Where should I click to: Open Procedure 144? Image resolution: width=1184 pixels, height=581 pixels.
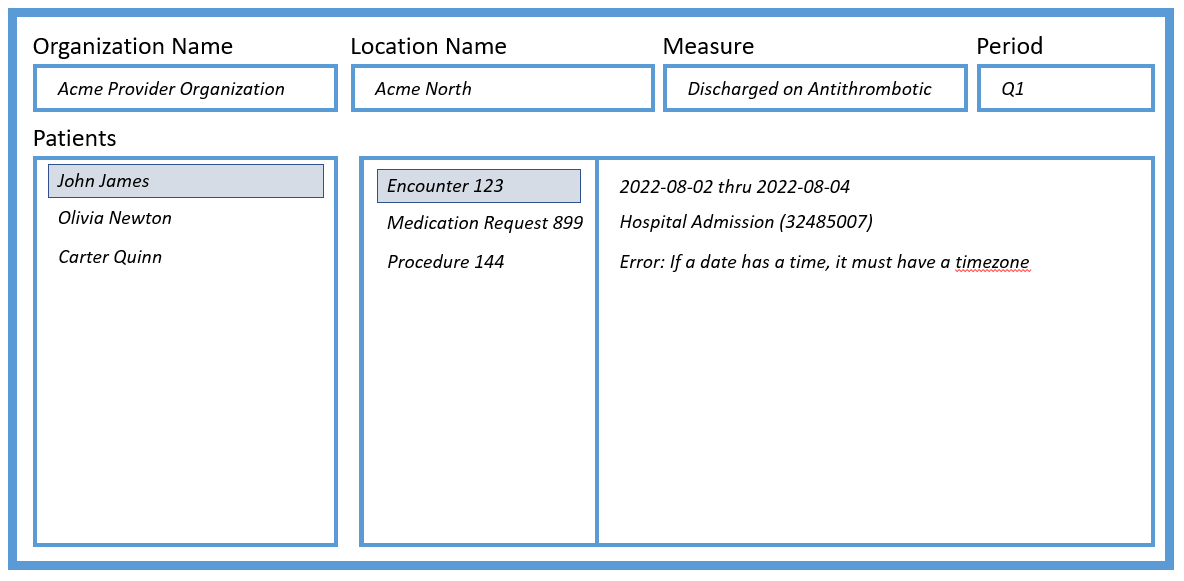[x=445, y=262]
